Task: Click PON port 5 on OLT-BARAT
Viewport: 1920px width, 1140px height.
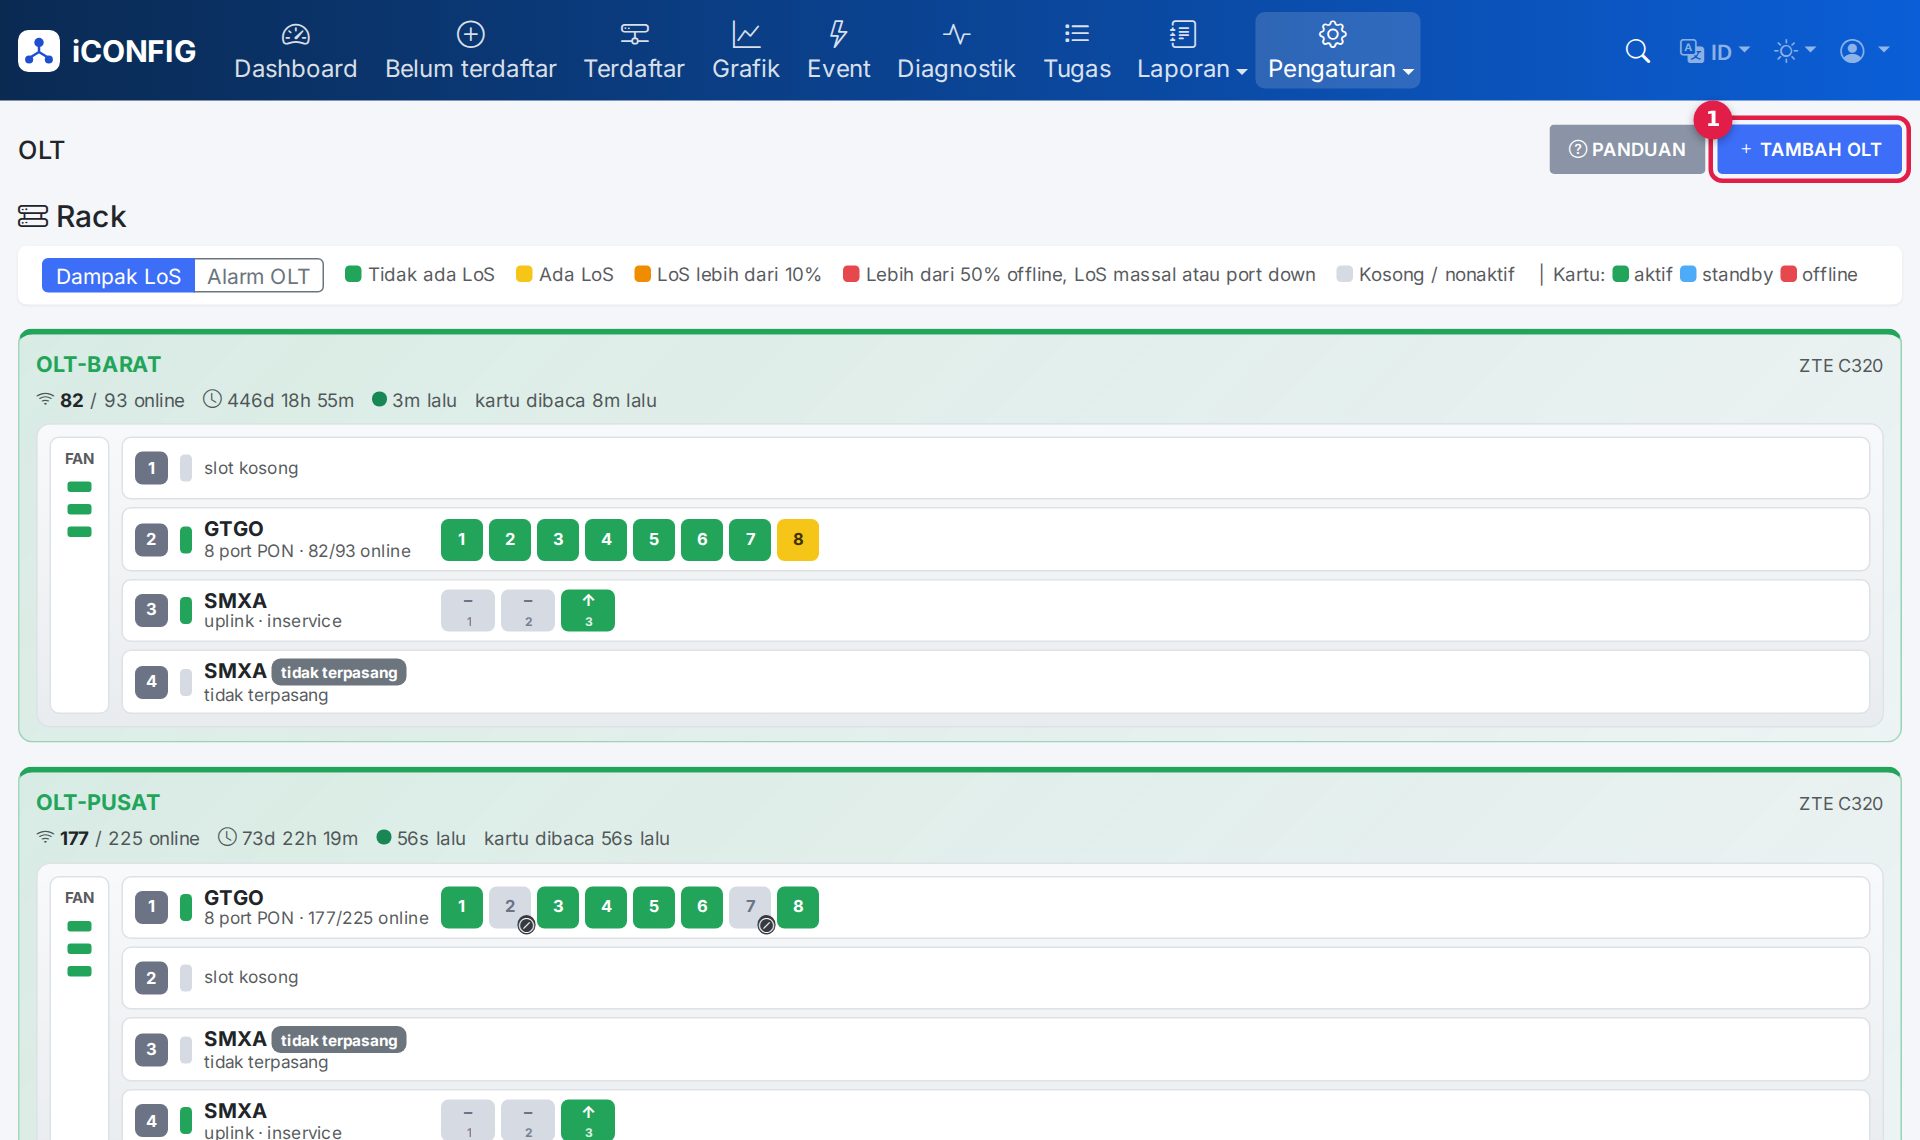Action: tap(654, 539)
